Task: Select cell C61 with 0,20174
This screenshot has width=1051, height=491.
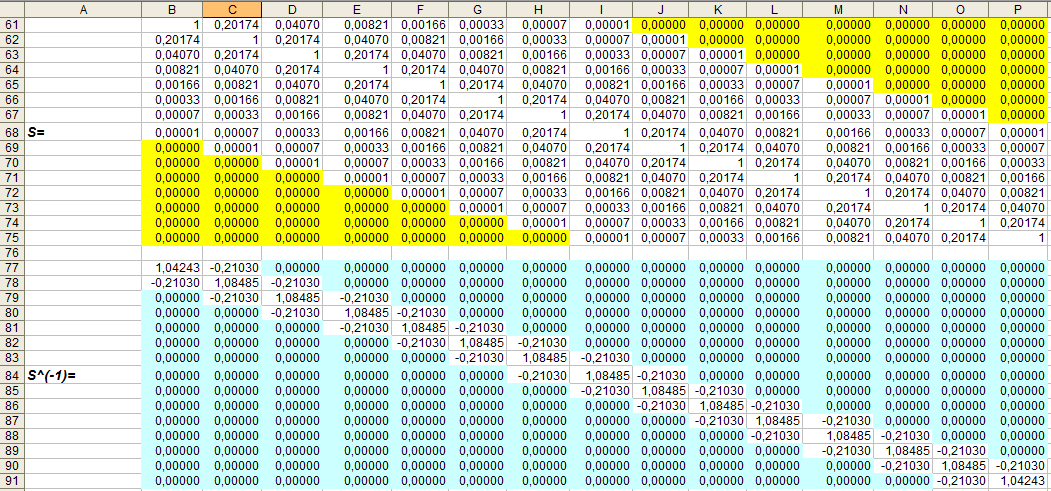Action: click(x=232, y=25)
